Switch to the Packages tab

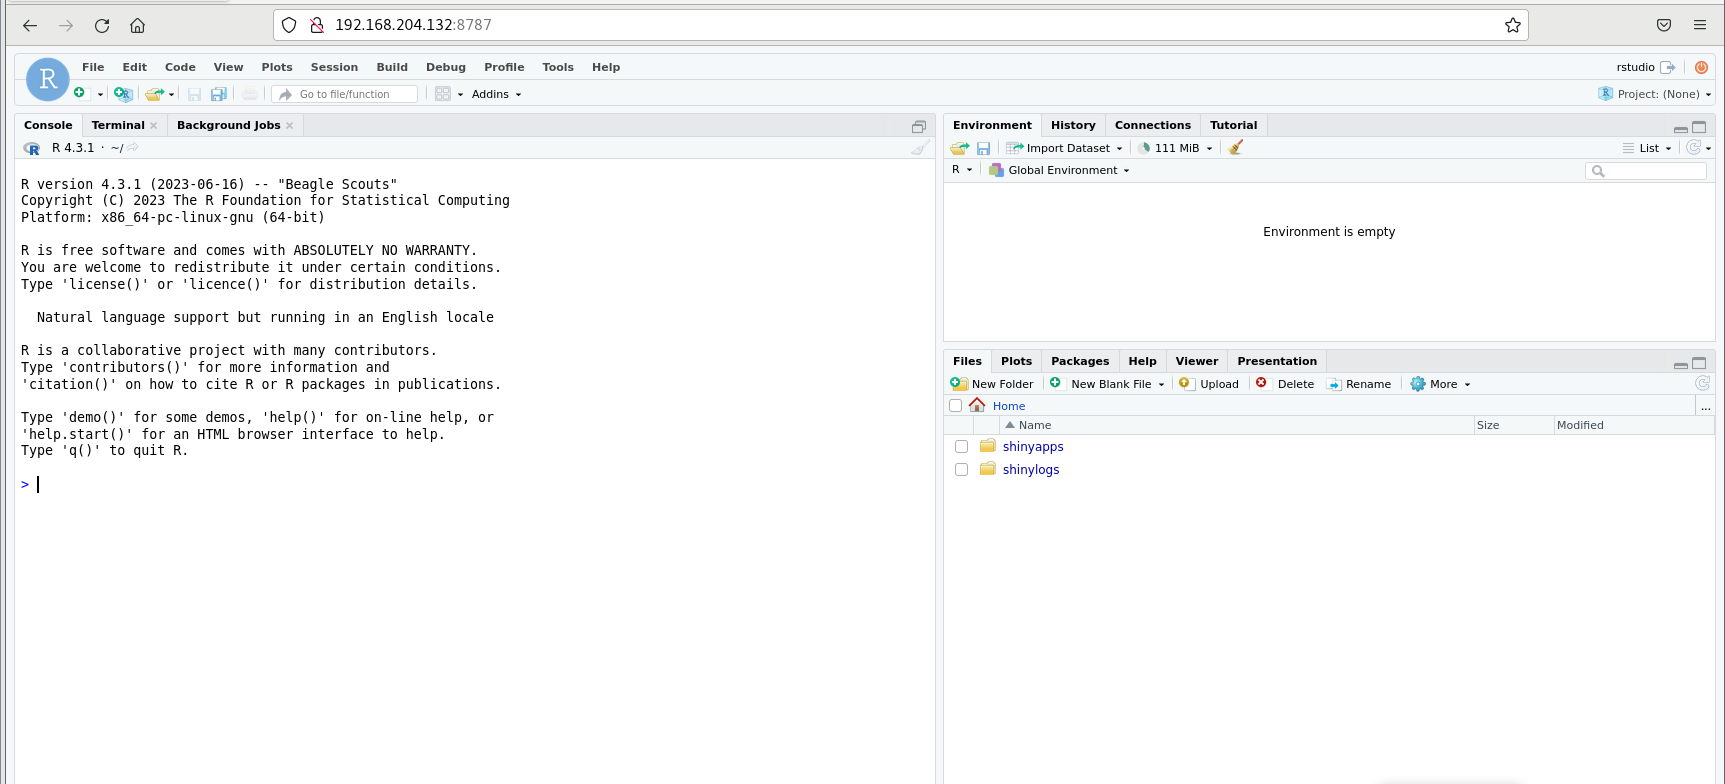(1079, 361)
